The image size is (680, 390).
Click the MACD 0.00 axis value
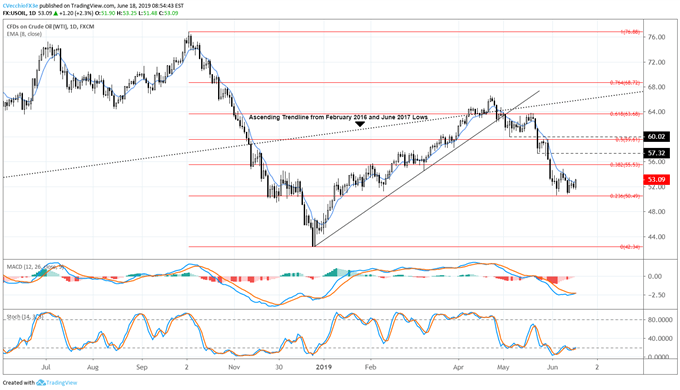(x=655, y=276)
